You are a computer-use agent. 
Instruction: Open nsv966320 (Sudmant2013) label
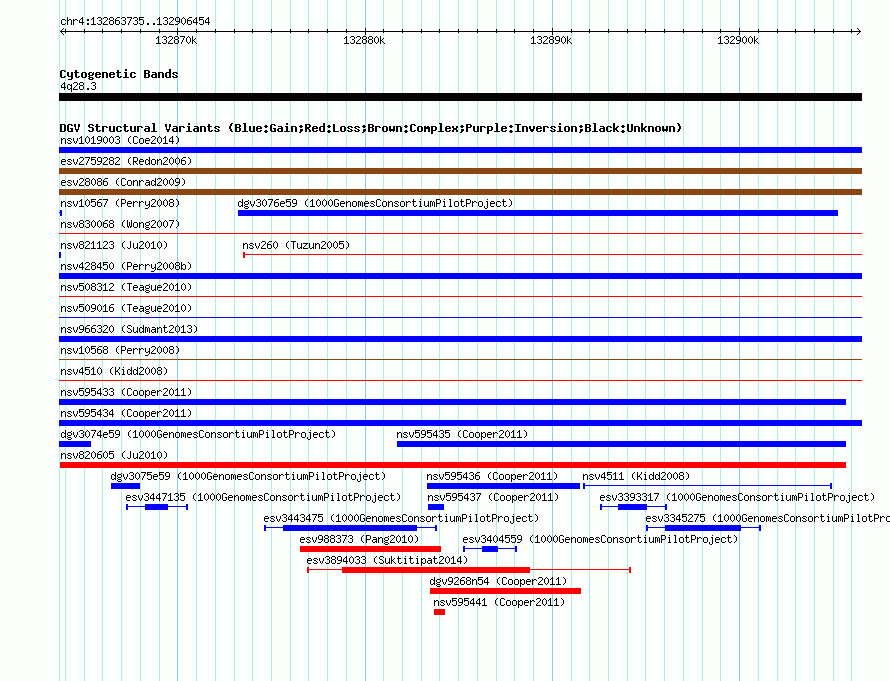[129, 329]
